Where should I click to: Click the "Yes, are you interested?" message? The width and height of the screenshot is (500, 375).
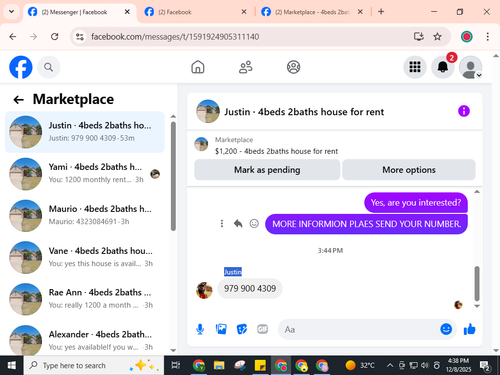point(416,203)
